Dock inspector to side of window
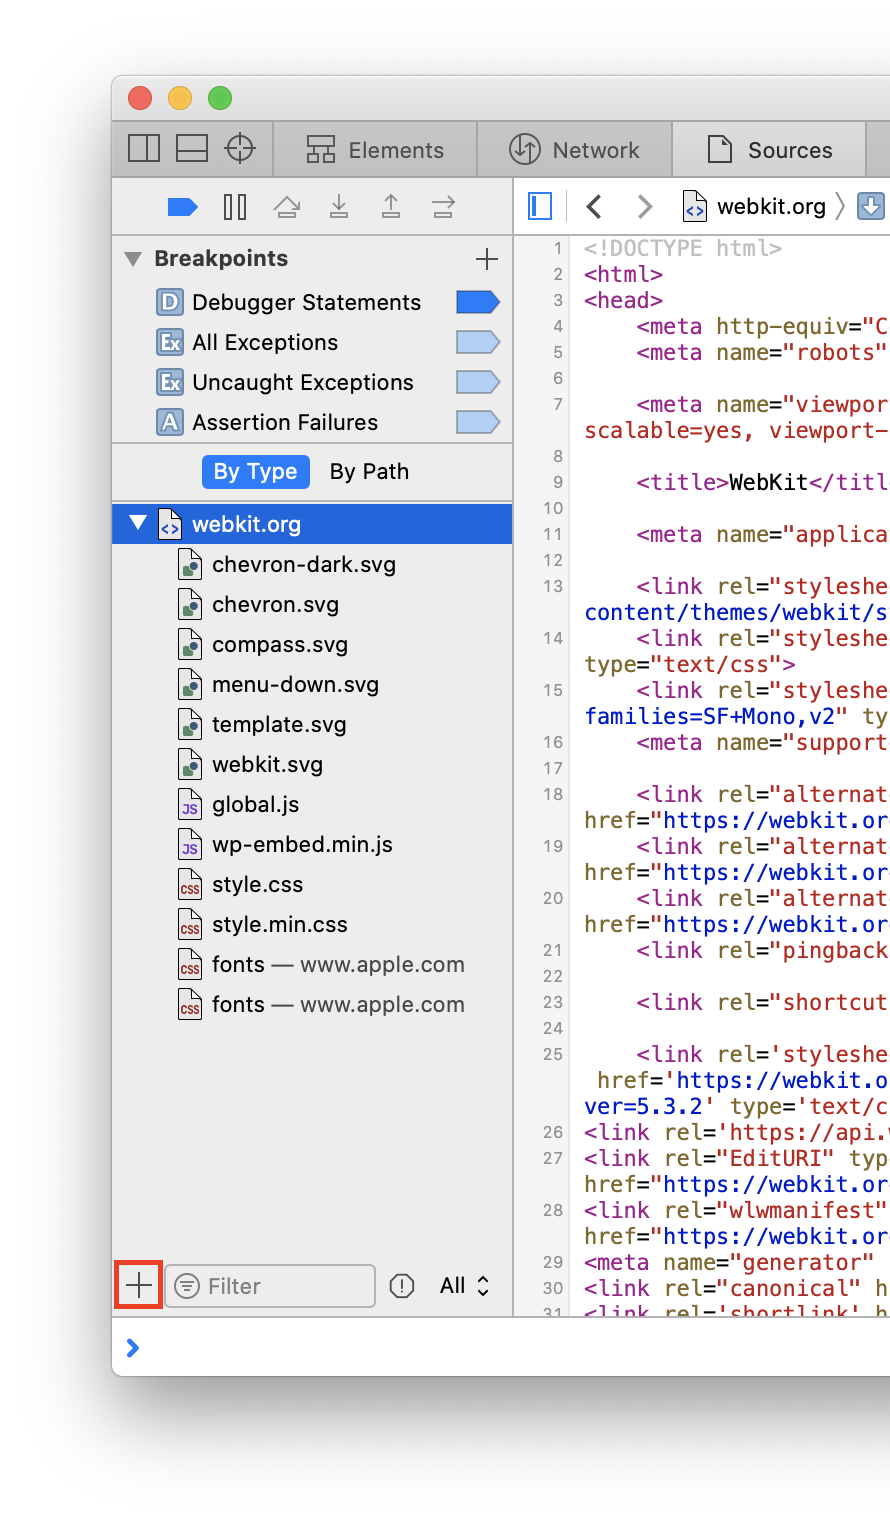Screen dimensions: 890x1524 (x=144, y=149)
